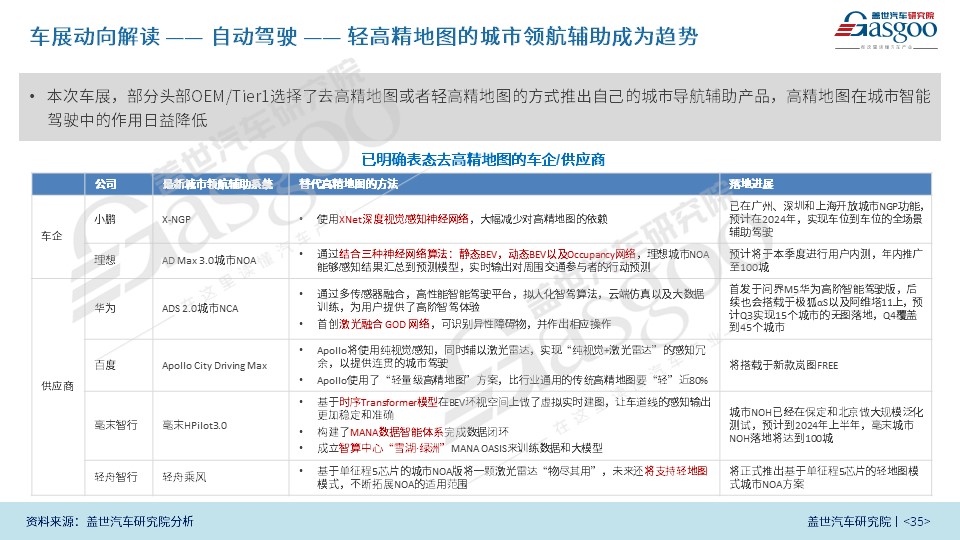Select the 百度 company cell
Screen dimensions: 960x540
click(x=103, y=366)
